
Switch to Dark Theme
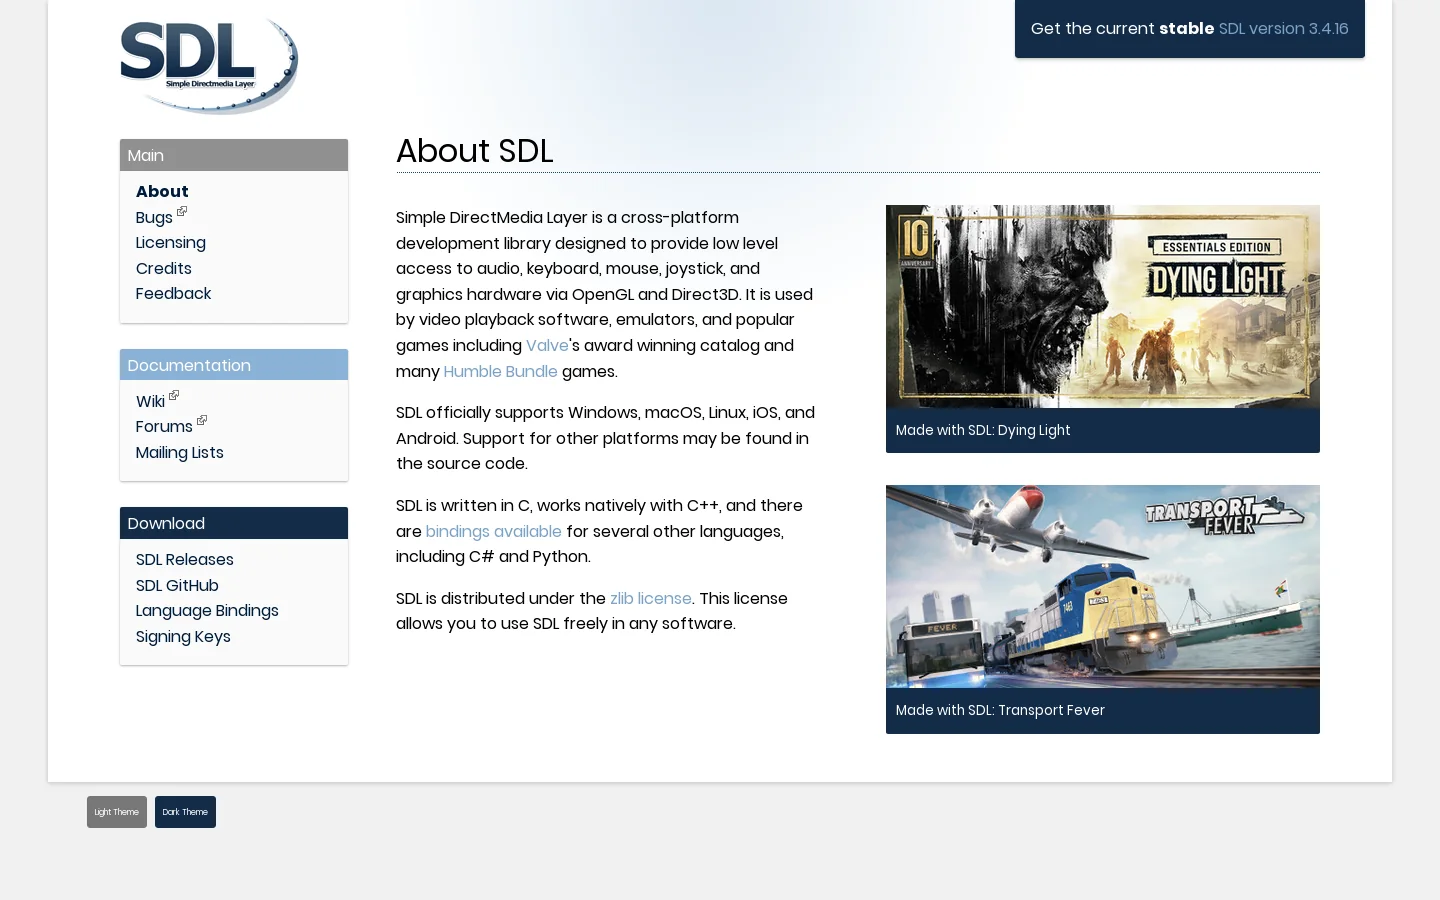(x=185, y=812)
